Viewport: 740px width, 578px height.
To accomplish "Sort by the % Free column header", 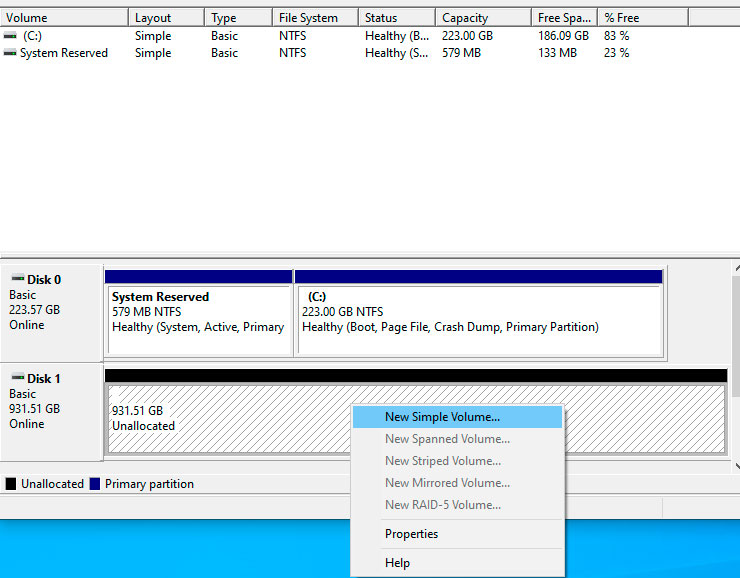I will [643, 18].
